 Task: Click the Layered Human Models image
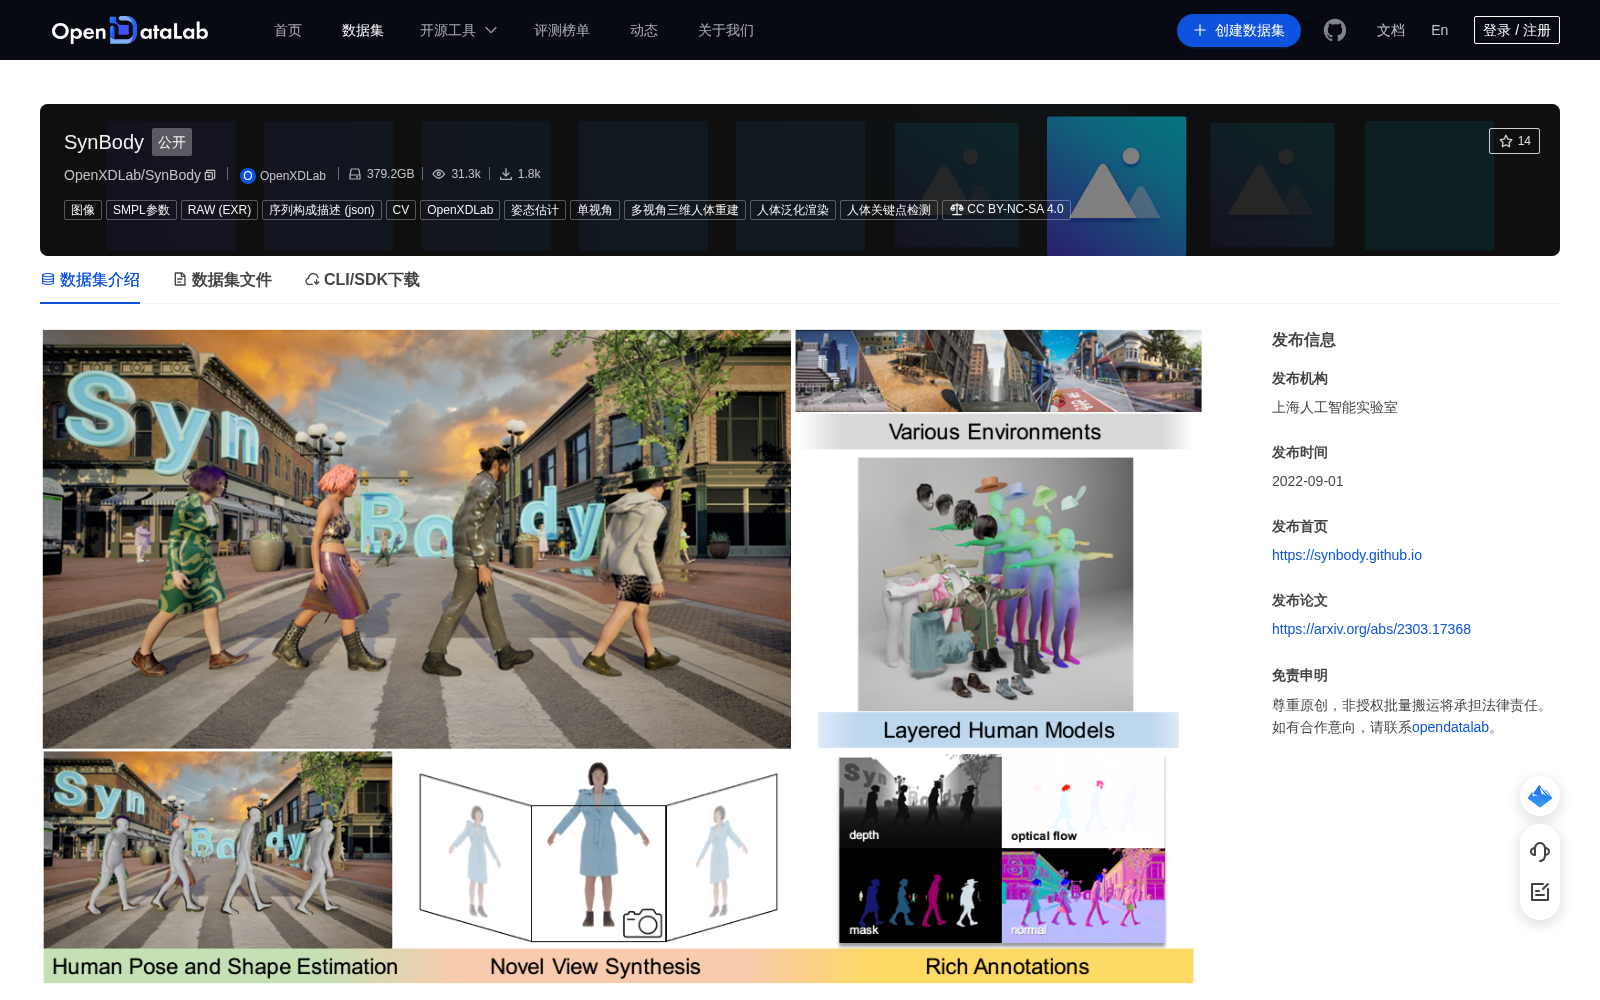tap(996, 584)
